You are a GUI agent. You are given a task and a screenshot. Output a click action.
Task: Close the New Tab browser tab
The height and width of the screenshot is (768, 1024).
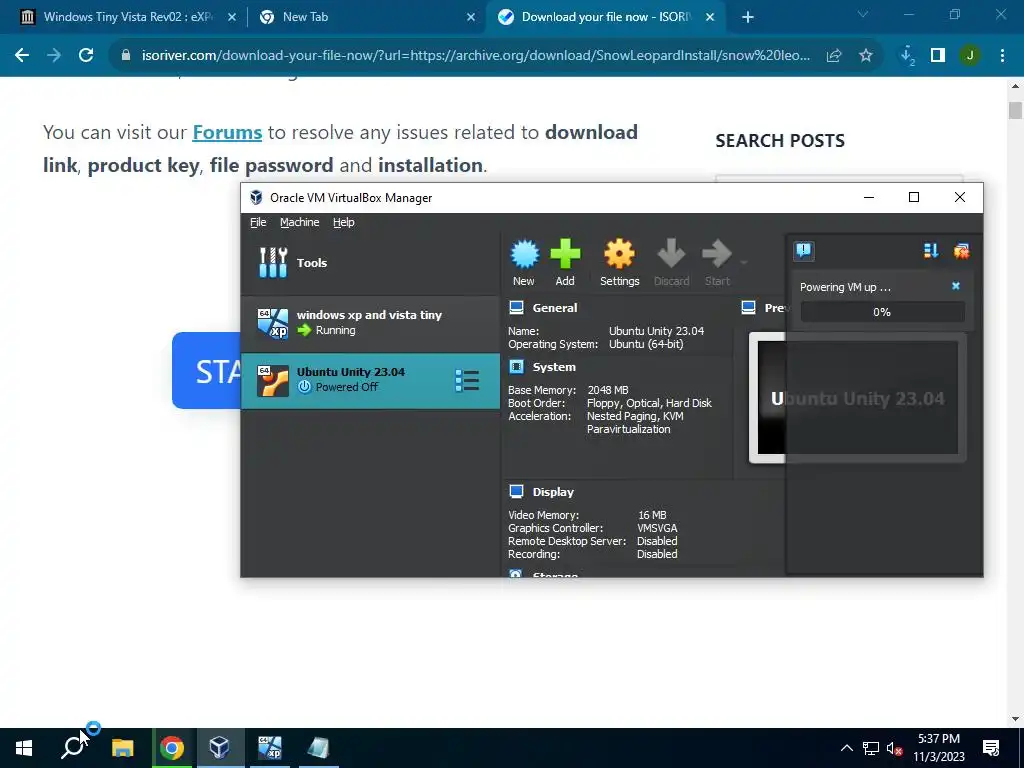(471, 18)
